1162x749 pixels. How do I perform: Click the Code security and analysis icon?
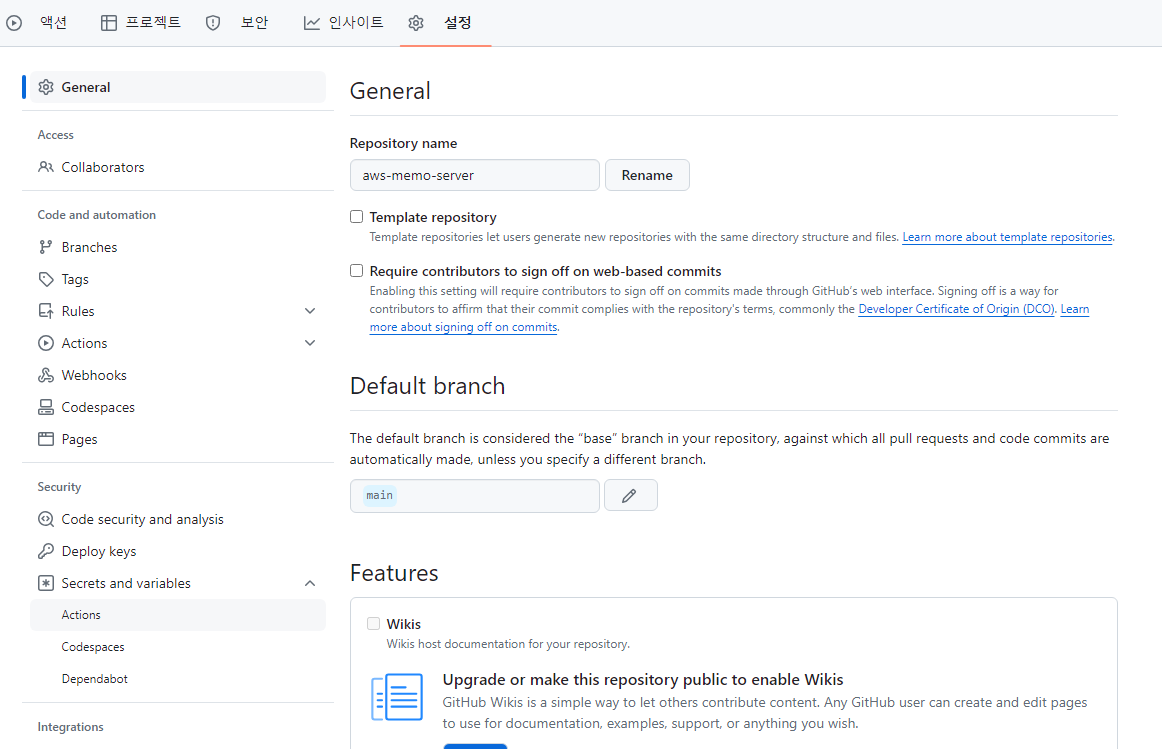click(x=46, y=519)
